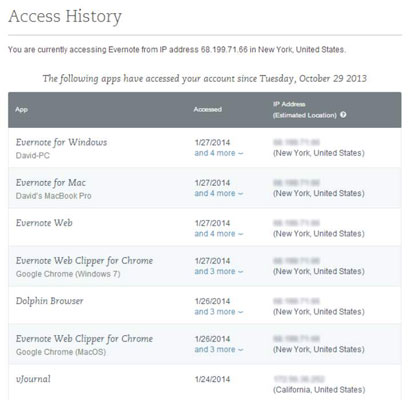Click the App column header
The width and height of the screenshot is (409, 400).
coord(21,110)
